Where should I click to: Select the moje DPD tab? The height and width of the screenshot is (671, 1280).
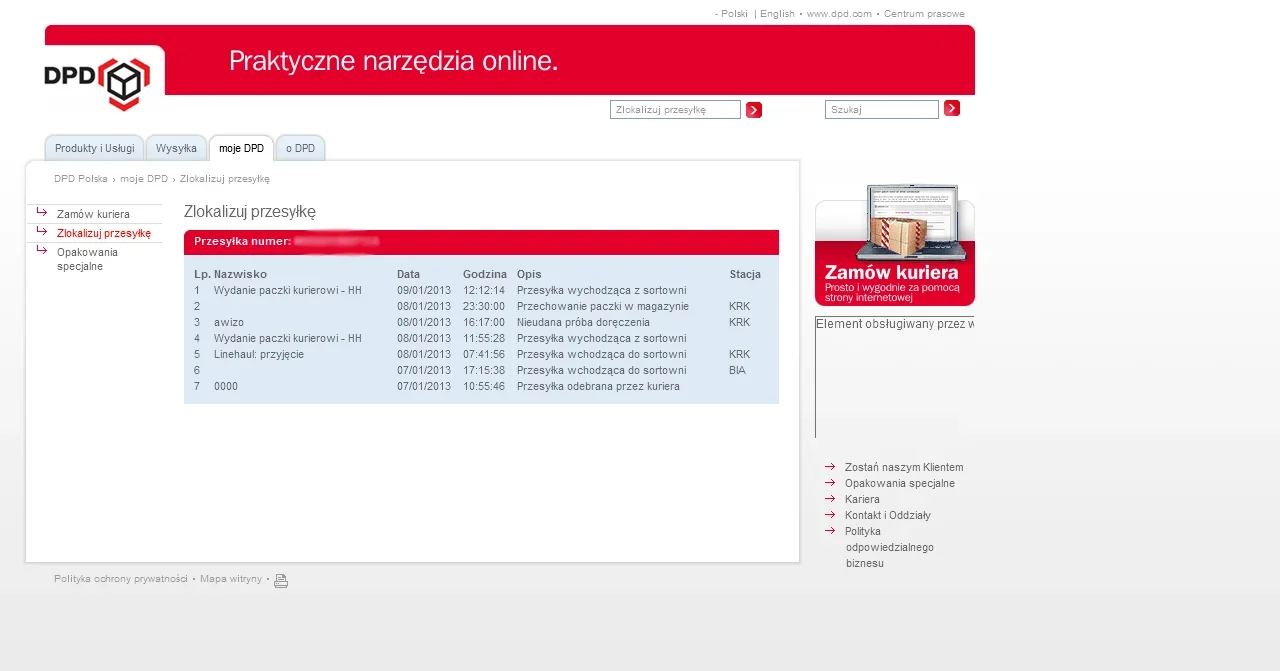[x=241, y=149]
